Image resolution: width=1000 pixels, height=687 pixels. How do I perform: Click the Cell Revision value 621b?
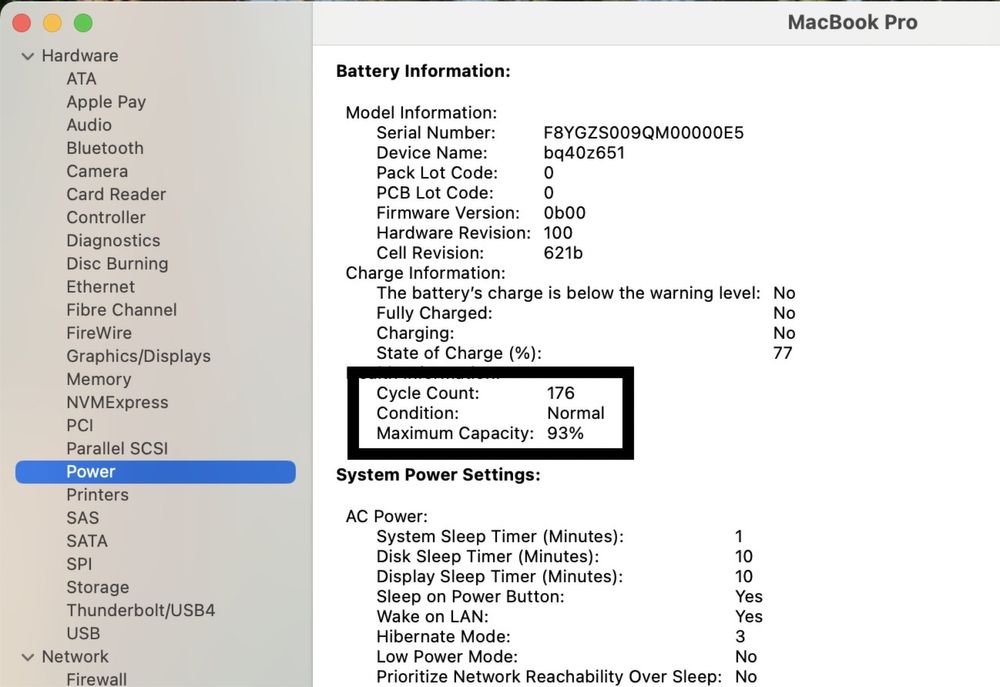pyautogui.click(x=563, y=253)
